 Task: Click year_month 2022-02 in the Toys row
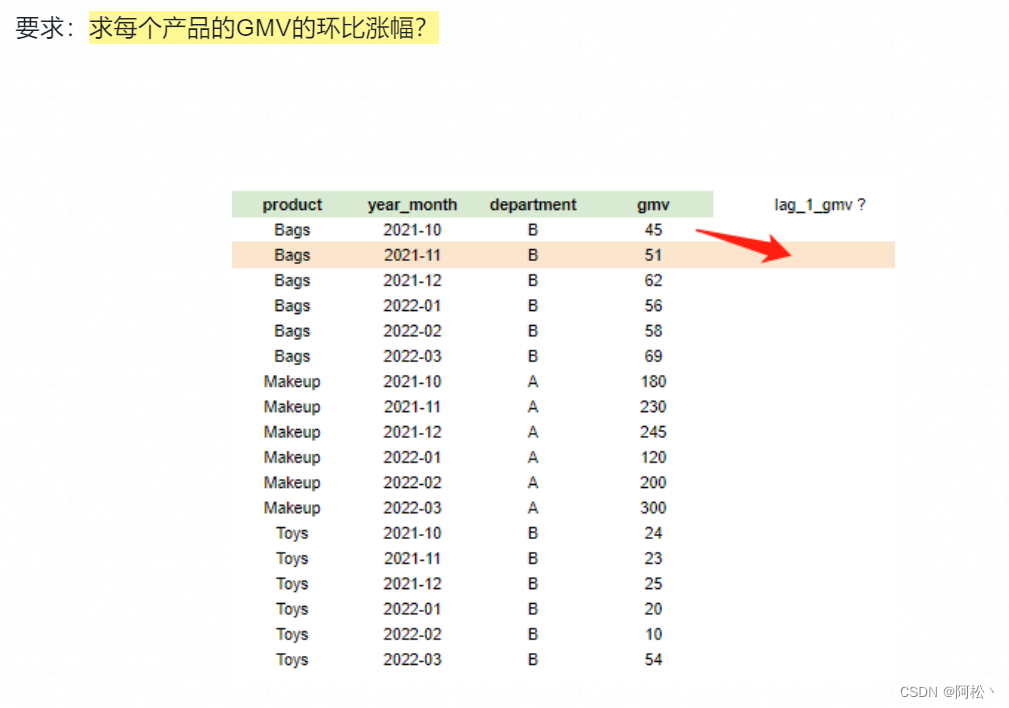pyautogui.click(x=412, y=635)
